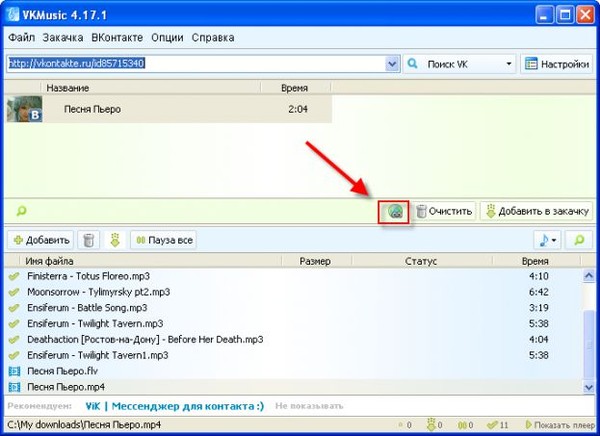Open Настройки settings

click(556, 64)
